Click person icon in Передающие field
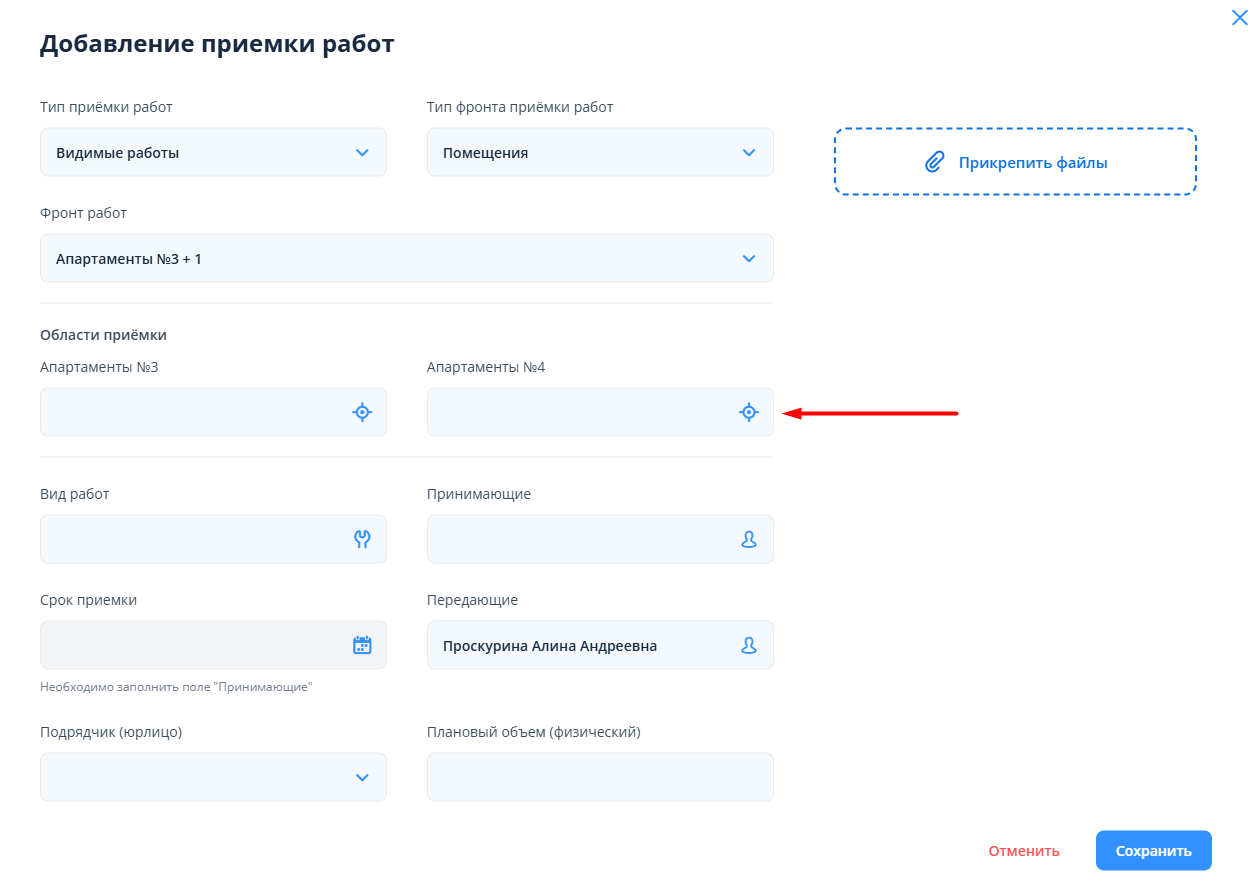This screenshot has width=1253, height=890. click(x=748, y=645)
